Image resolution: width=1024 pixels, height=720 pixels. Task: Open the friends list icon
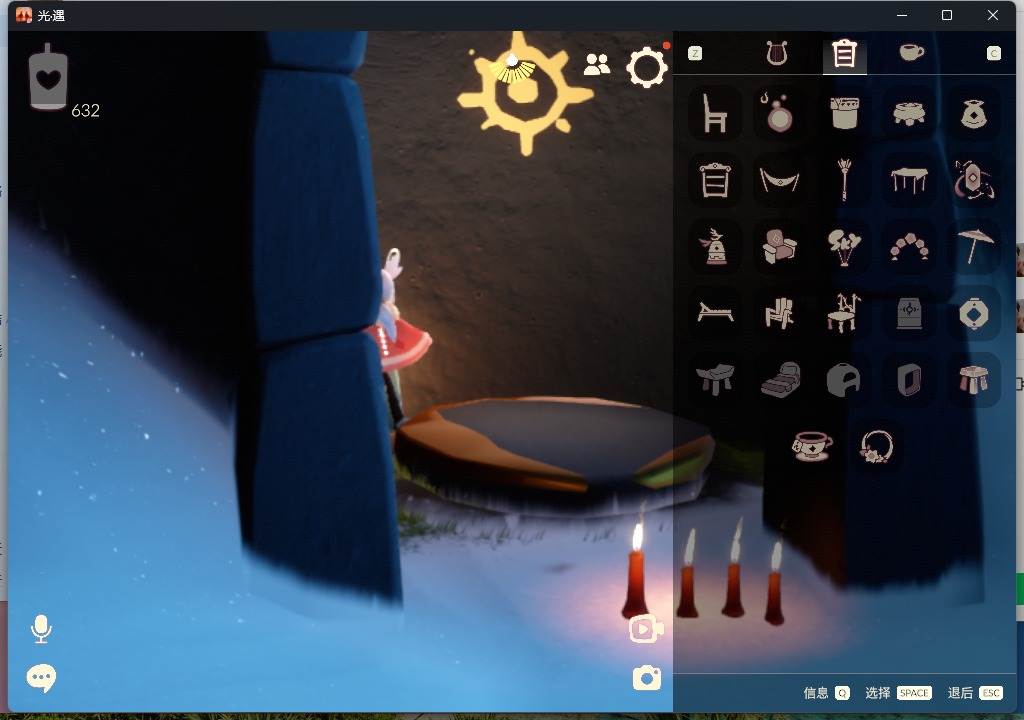(596, 64)
